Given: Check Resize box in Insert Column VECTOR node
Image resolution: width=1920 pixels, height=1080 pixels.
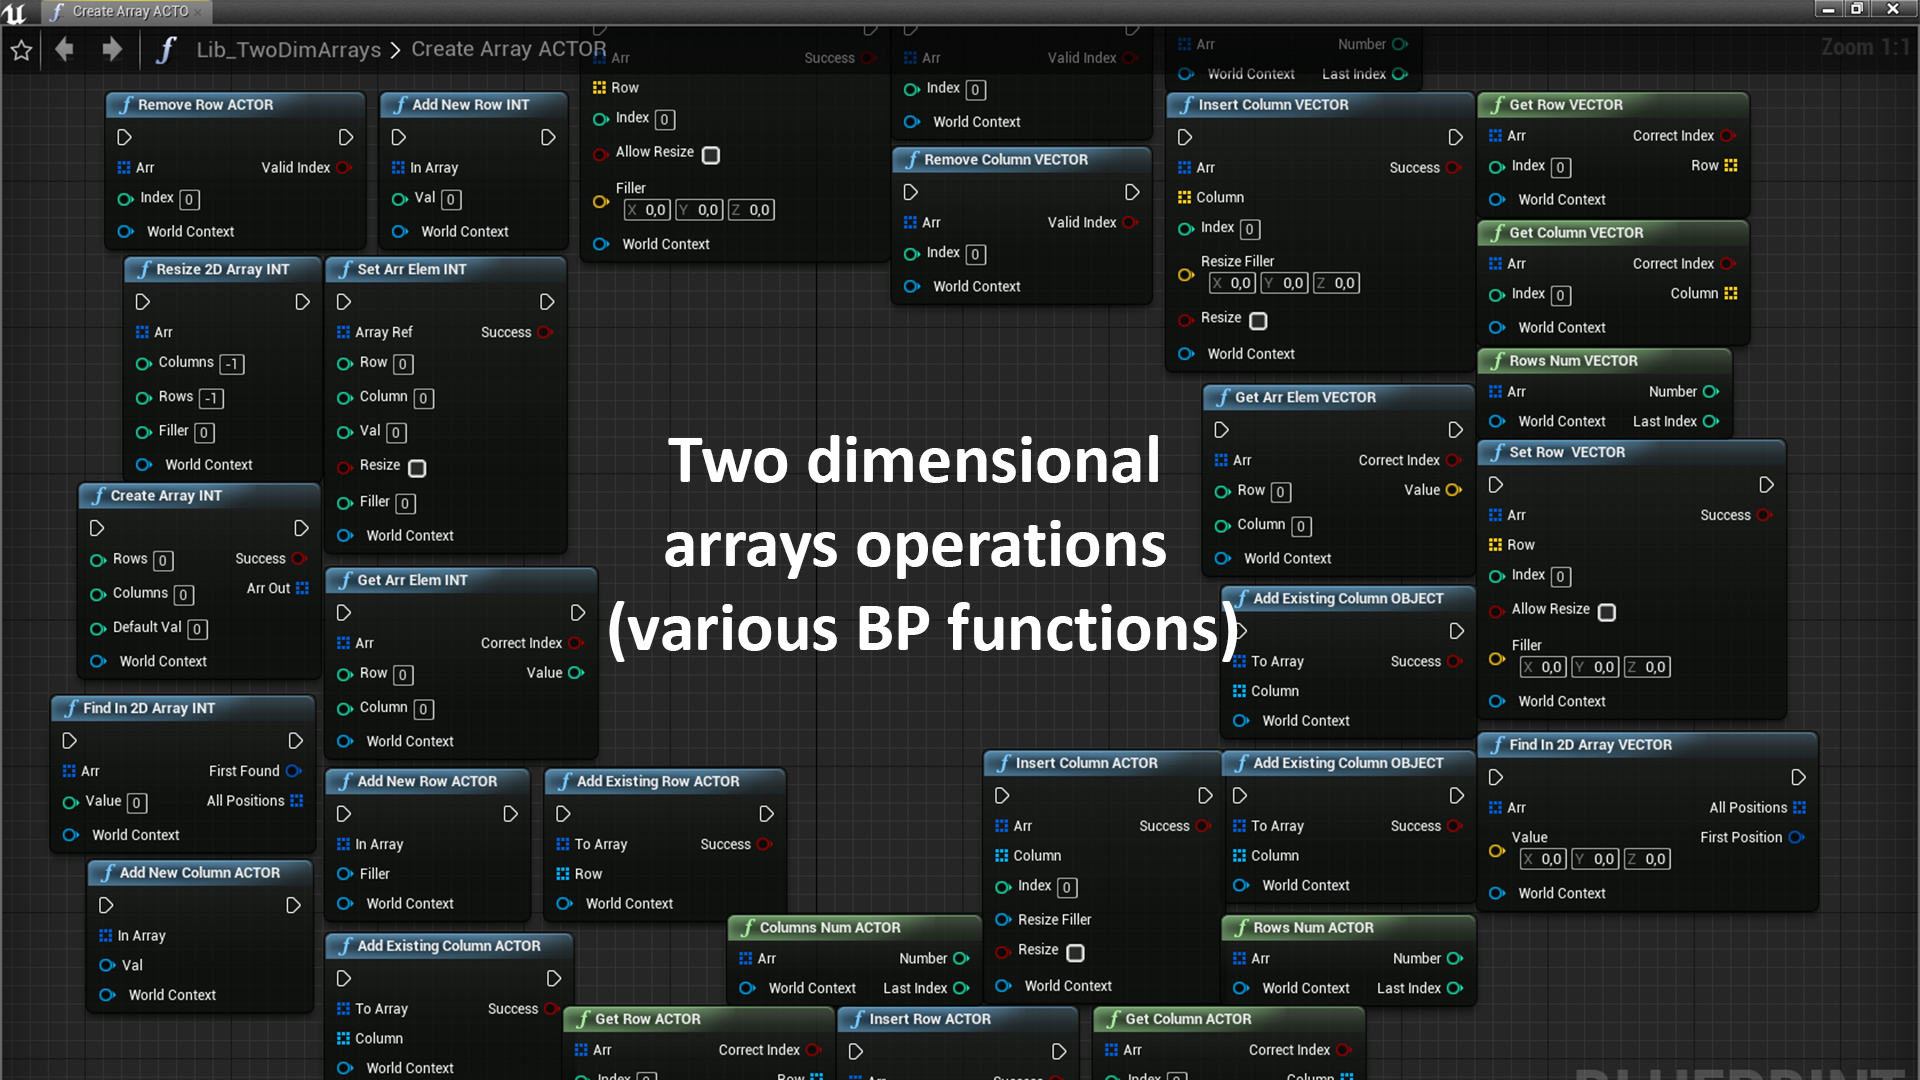Looking at the screenshot, I should click(1258, 321).
